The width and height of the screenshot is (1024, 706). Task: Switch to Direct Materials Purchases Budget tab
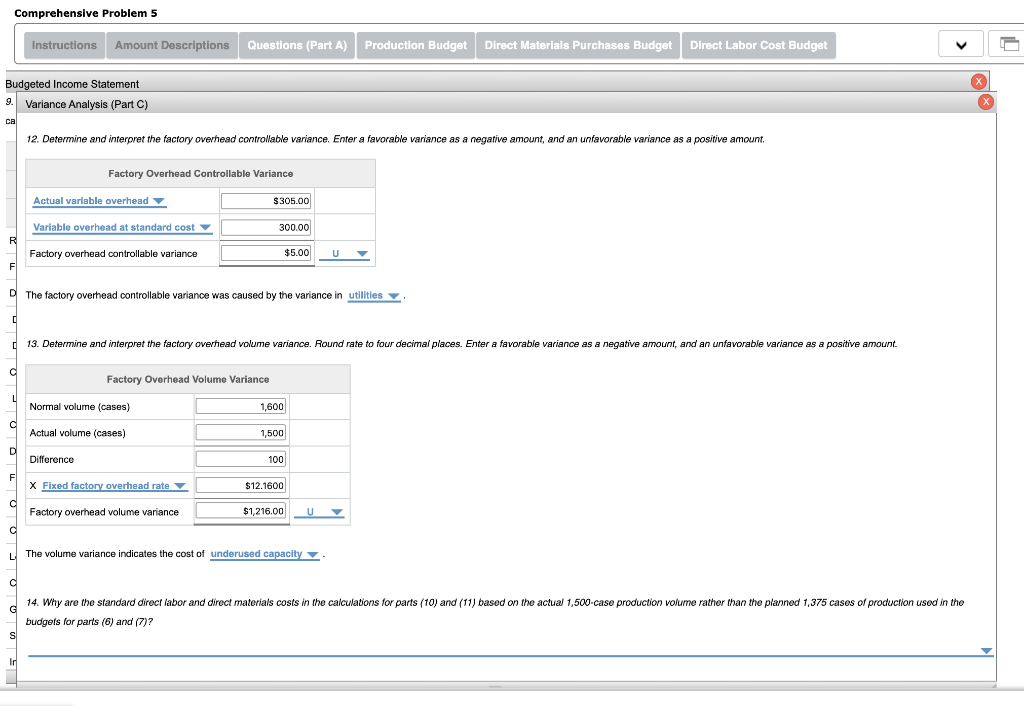tap(577, 44)
